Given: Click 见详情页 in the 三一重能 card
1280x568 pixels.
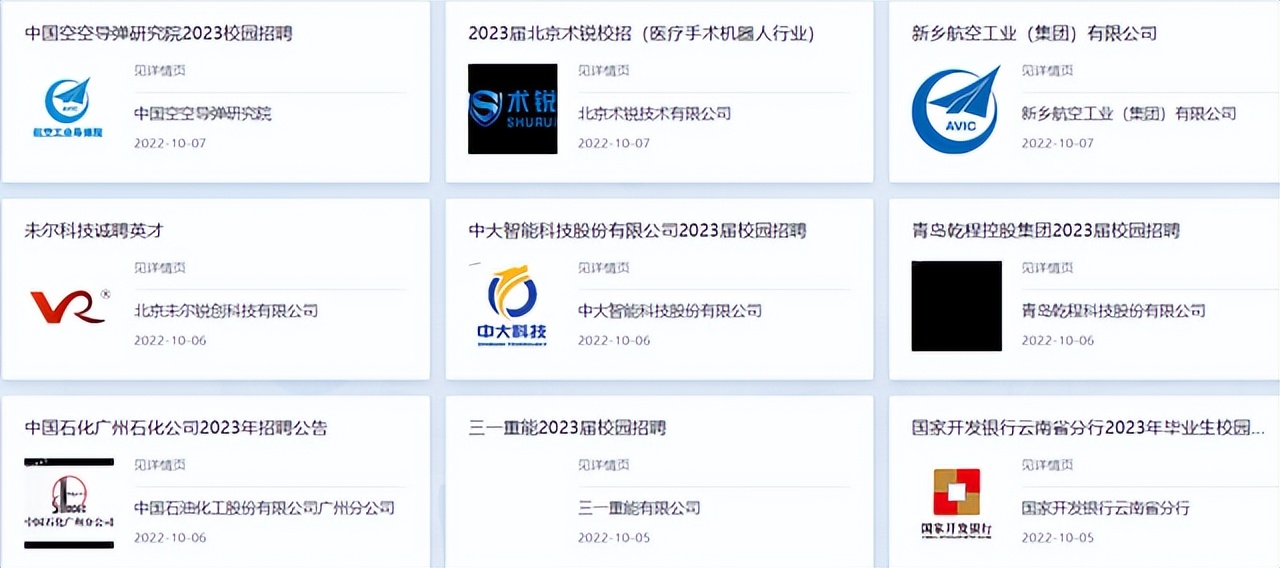Looking at the screenshot, I should [x=603, y=465].
